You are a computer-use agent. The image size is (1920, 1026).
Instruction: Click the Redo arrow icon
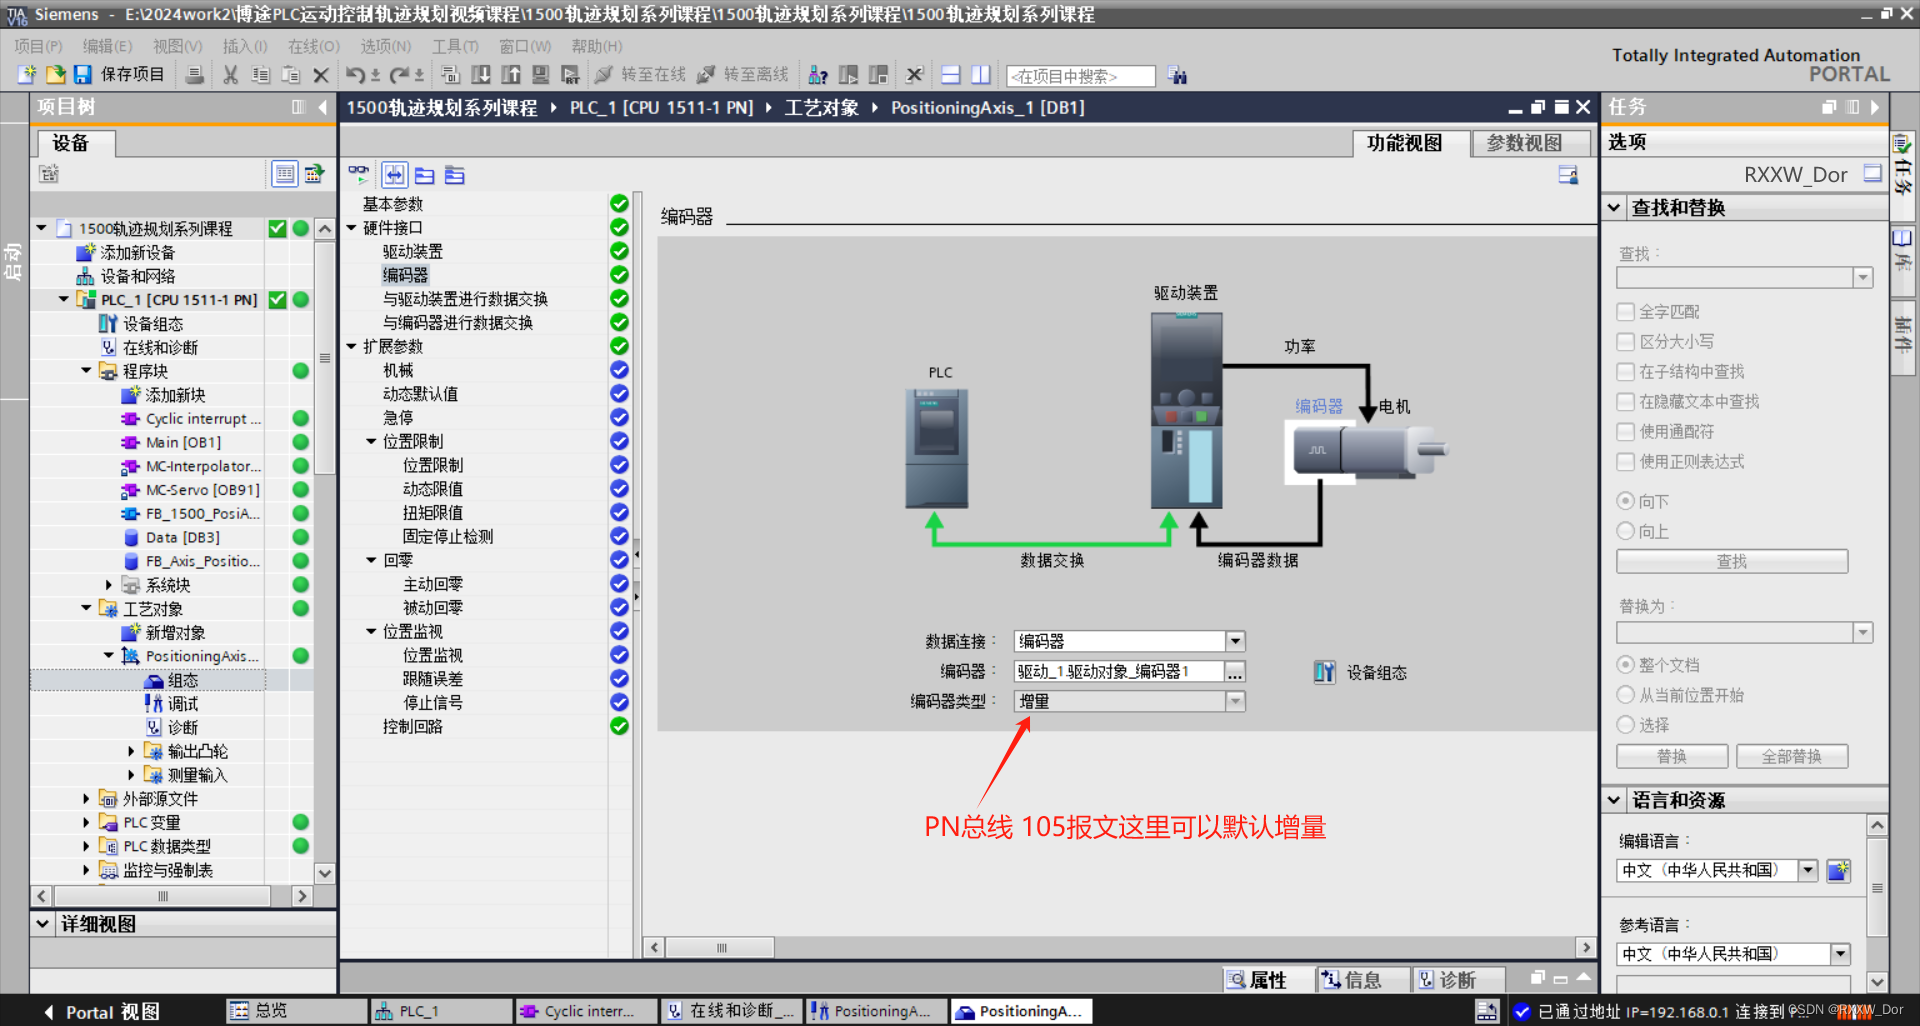click(x=400, y=75)
